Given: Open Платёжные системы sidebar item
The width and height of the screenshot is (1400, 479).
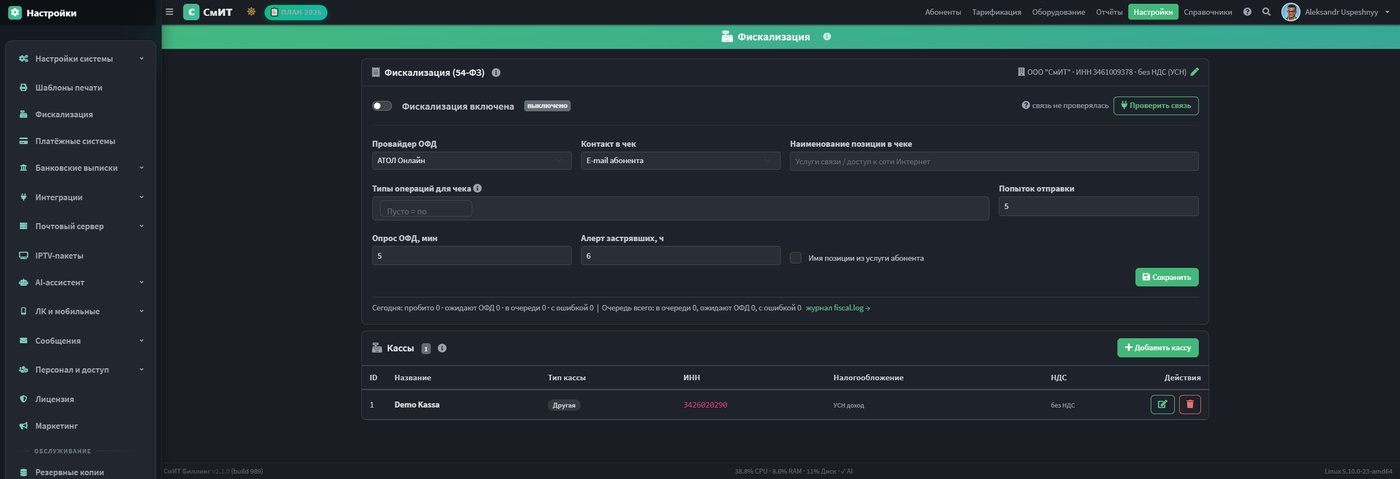Looking at the screenshot, I should point(81,141).
